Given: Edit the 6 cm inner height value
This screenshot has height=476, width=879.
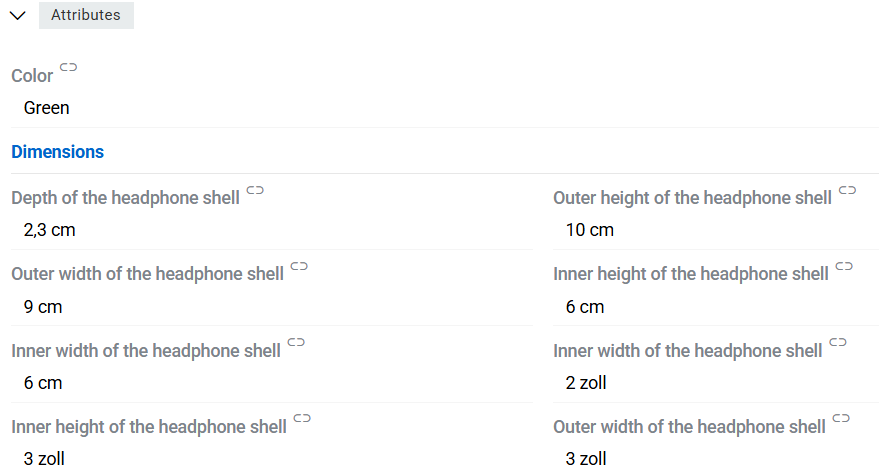Looking at the screenshot, I should (585, 307).
